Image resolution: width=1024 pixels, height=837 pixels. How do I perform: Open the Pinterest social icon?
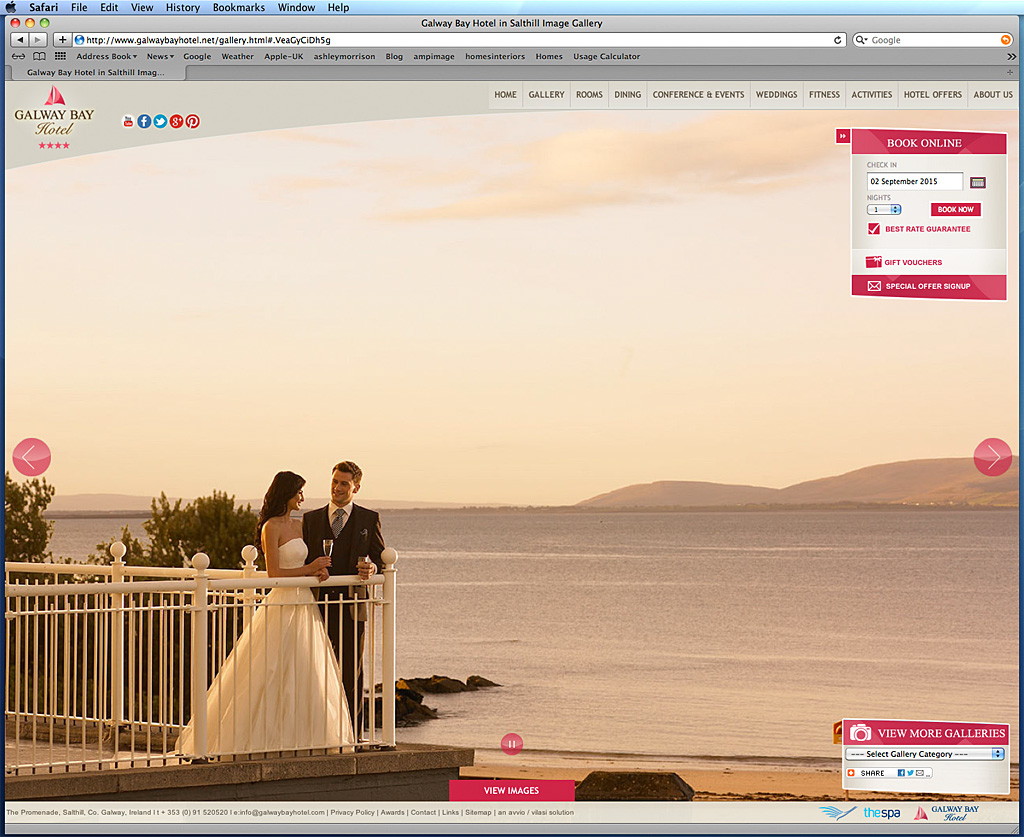(192, 121)
